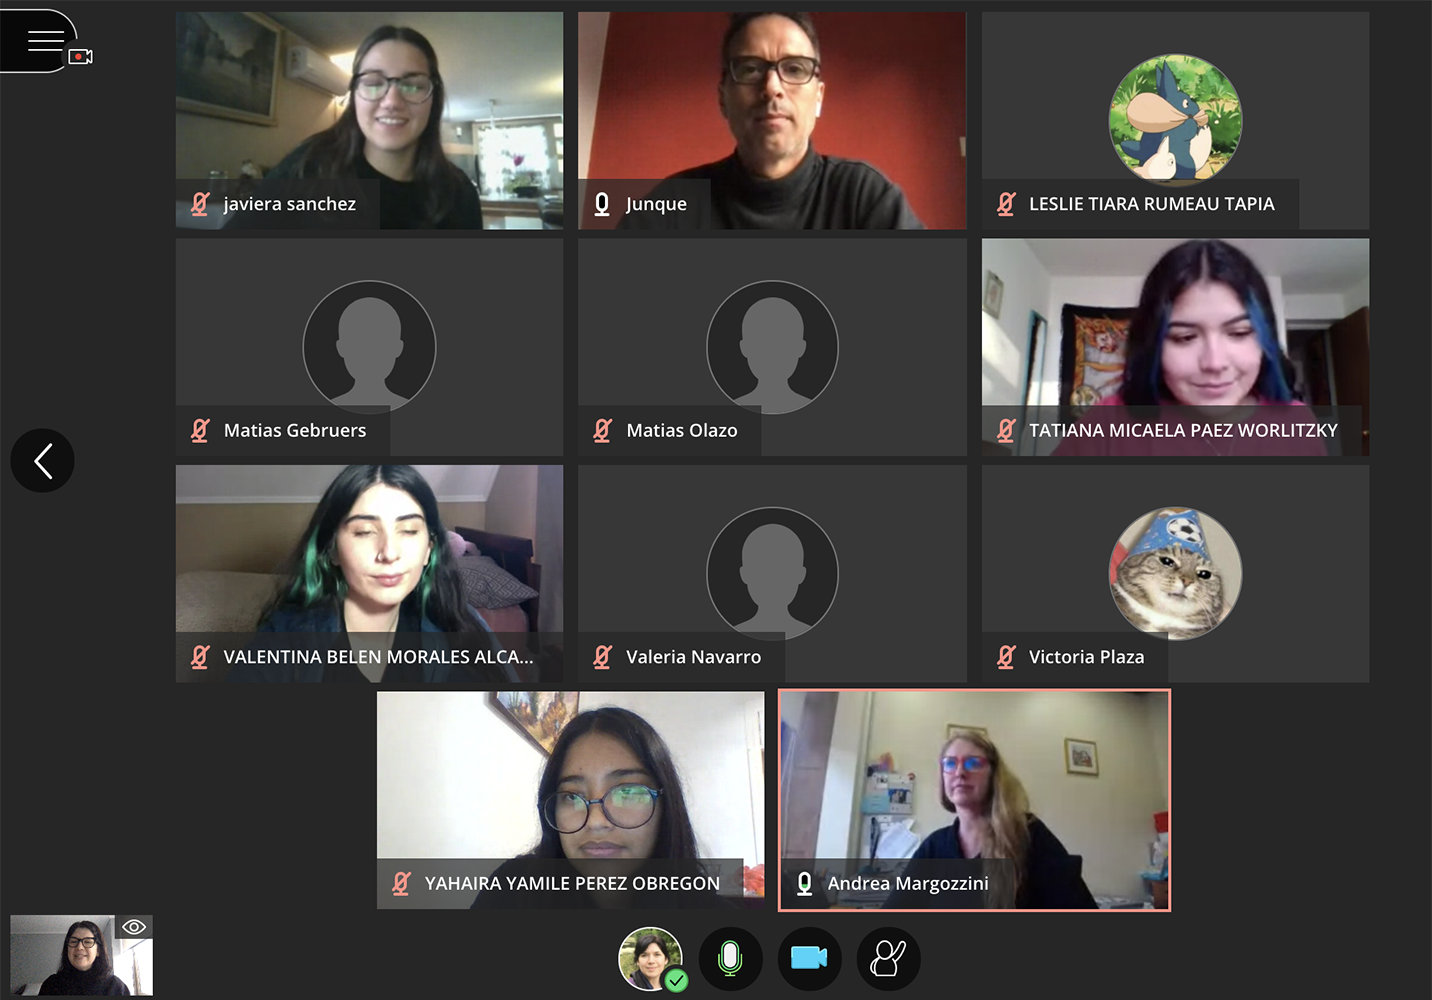The height and width of the screenshot is (1000, 1432).
Task: Click the Matias Olazo name label
Action: (682, 430)
